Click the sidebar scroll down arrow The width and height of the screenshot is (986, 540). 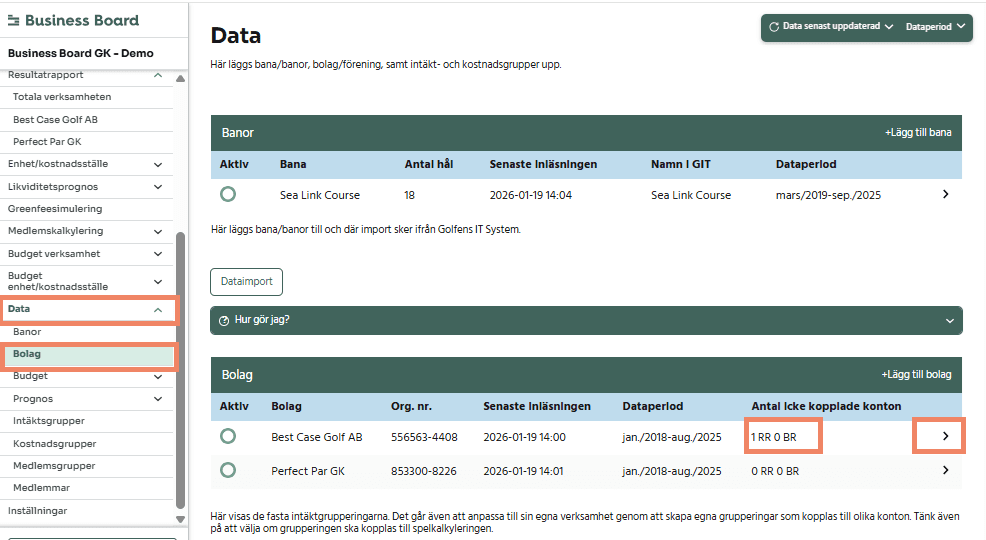(180, 519)
